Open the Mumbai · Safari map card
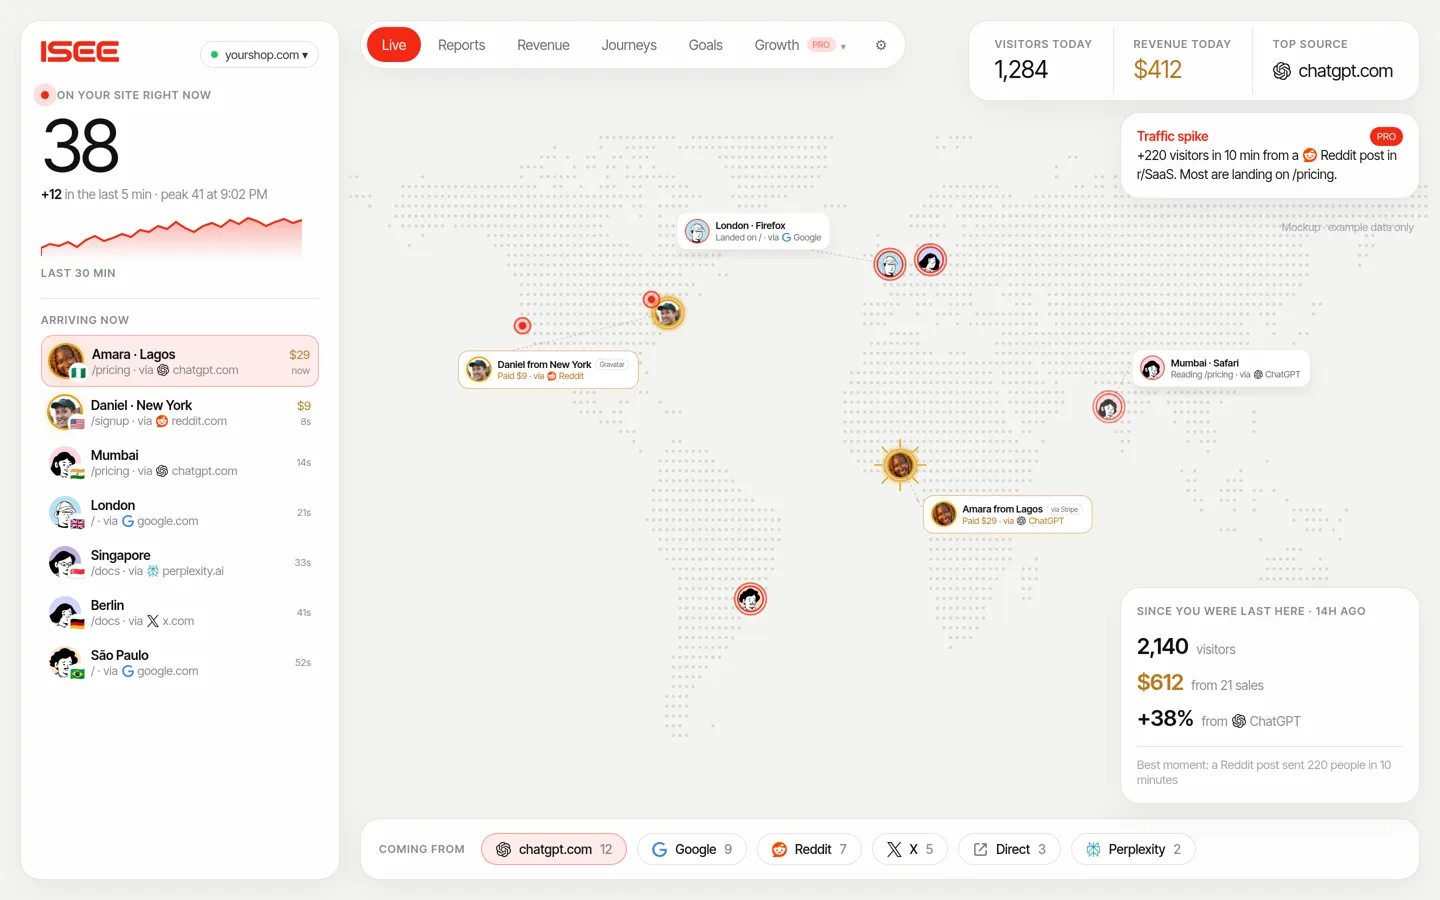The height and width of the screenshot is (900, 1440). point(1221,368)
